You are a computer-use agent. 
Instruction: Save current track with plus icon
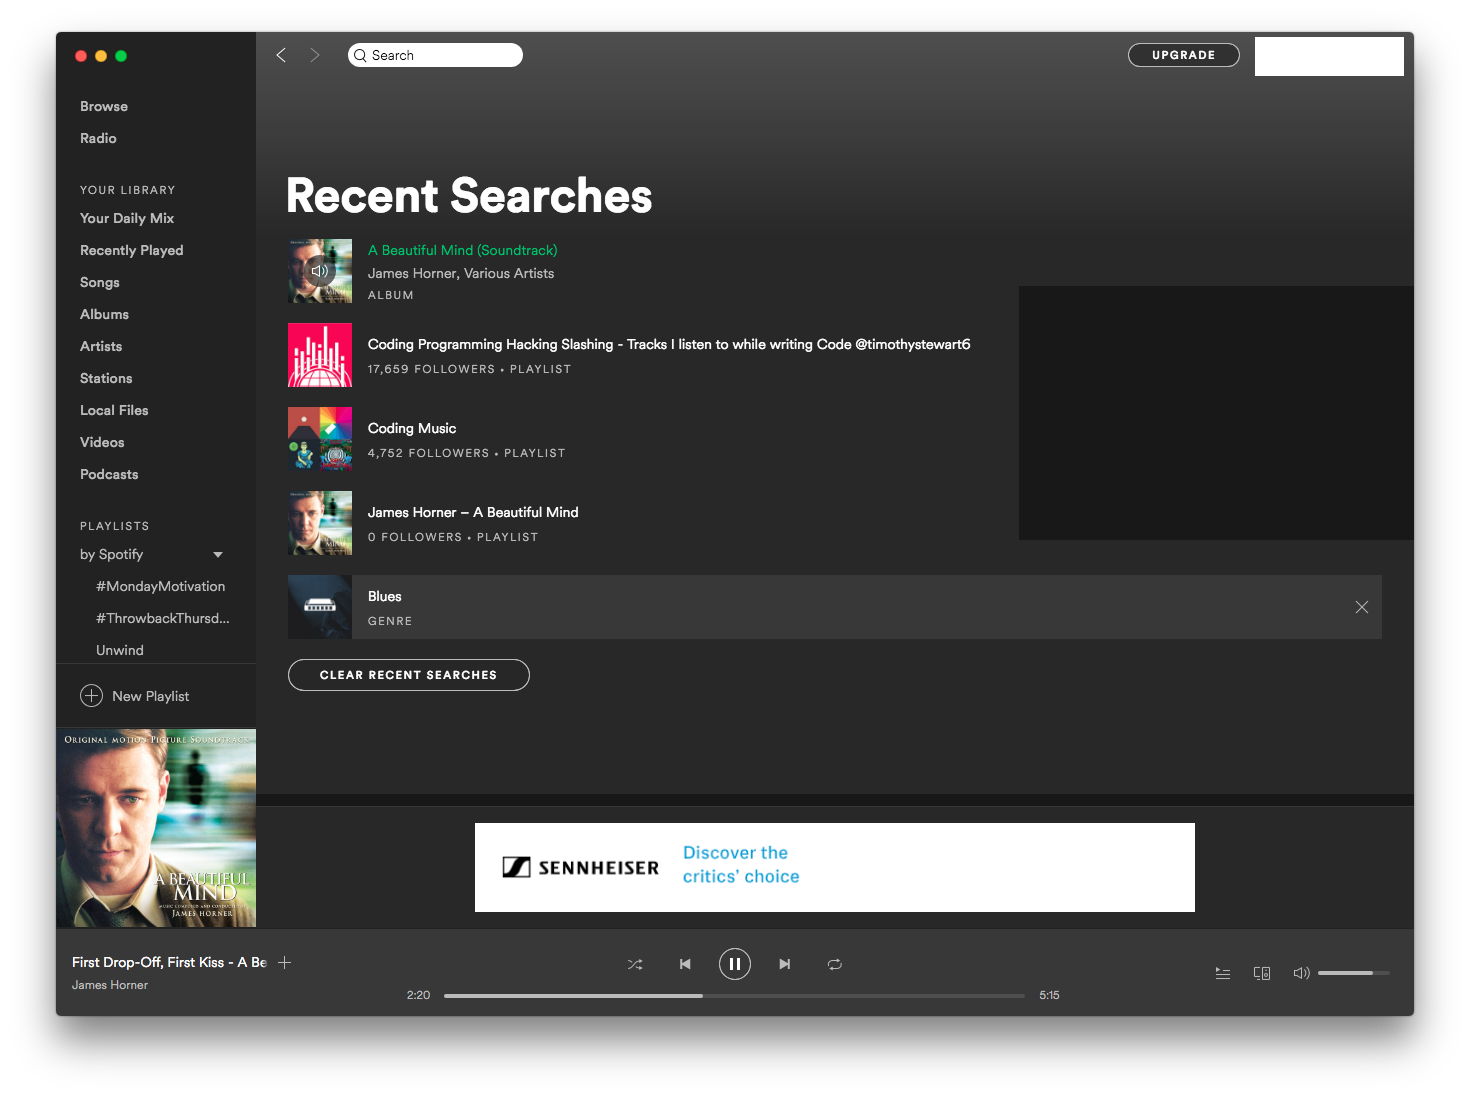click(x=285, y=962)
